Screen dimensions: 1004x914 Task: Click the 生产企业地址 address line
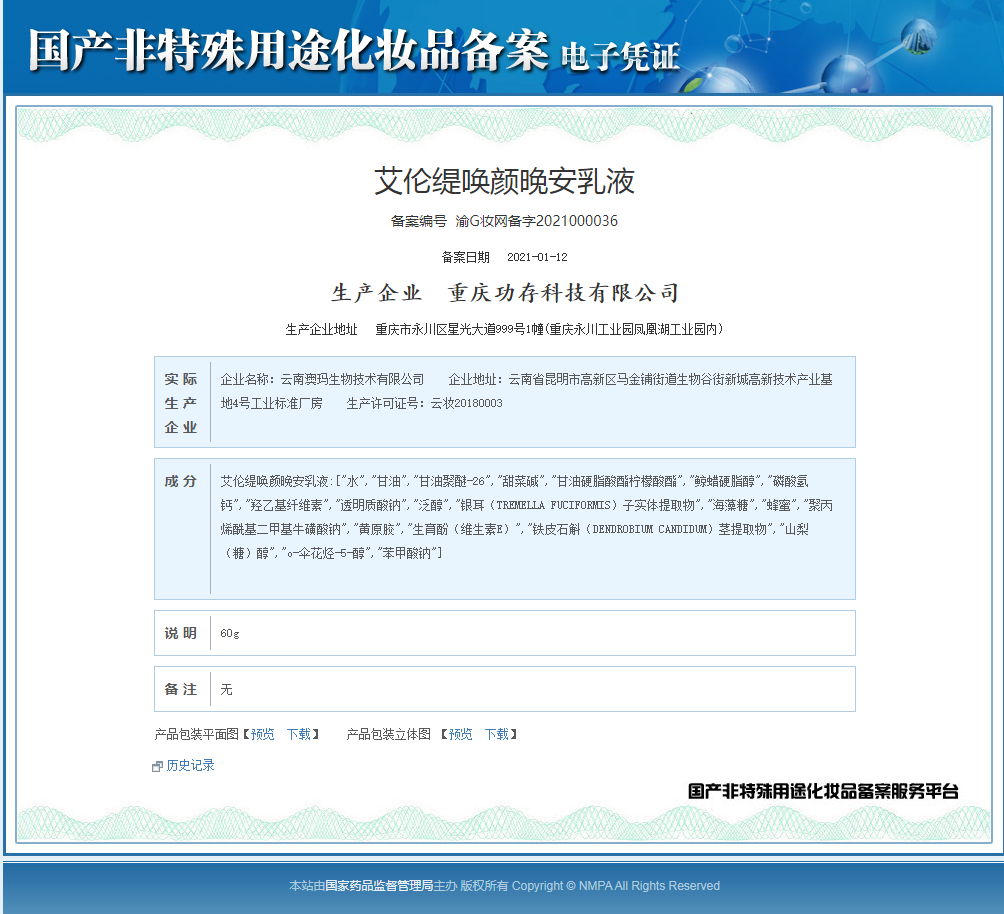[504, 329]
